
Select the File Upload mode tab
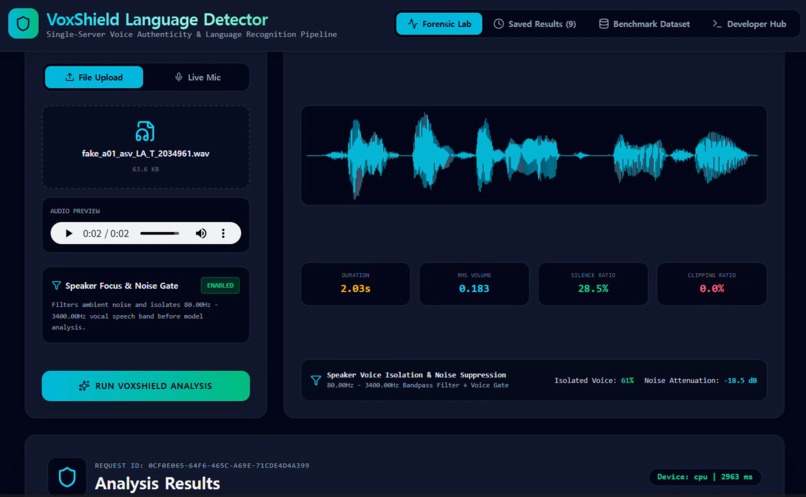(94, 77)
